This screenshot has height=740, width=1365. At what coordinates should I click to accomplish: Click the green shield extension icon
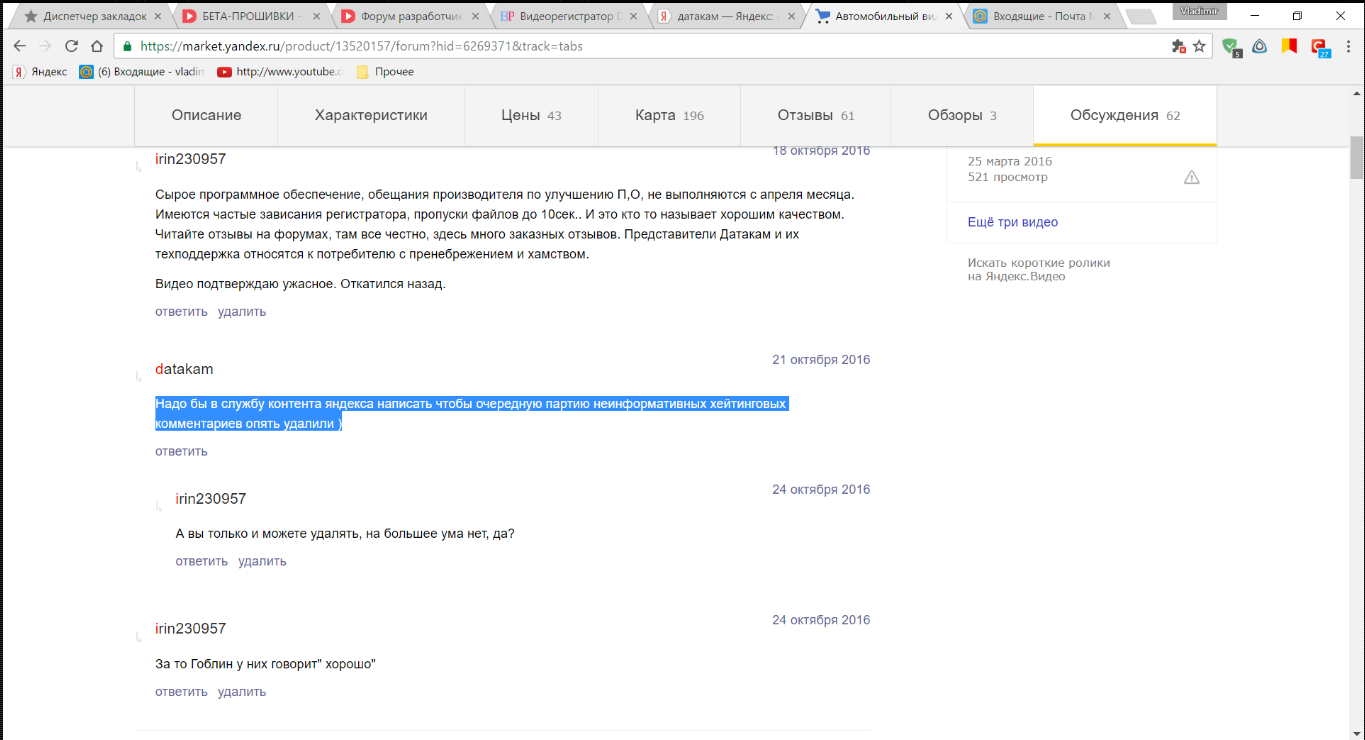pyautogui.click(x=1231, y=46)
